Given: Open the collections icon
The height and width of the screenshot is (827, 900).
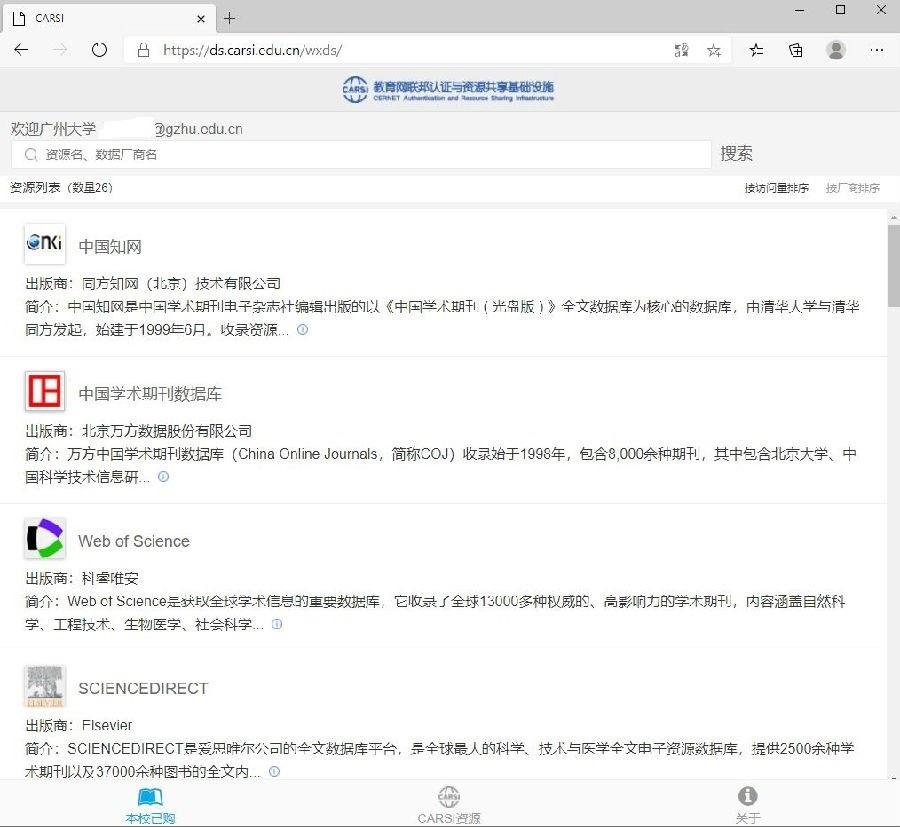Looking at the screenshot, I should tap(796, 51).
